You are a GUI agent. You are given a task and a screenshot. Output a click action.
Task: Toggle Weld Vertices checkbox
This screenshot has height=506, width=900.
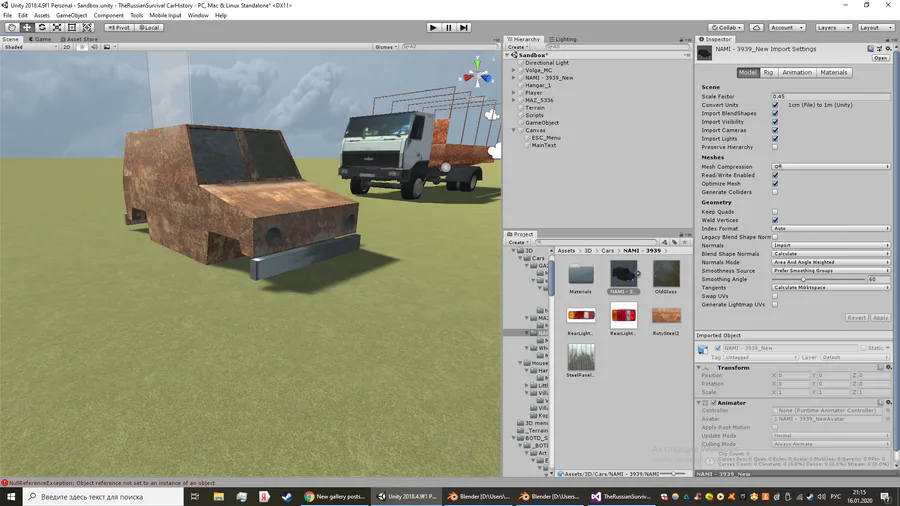tap(775, 220)
